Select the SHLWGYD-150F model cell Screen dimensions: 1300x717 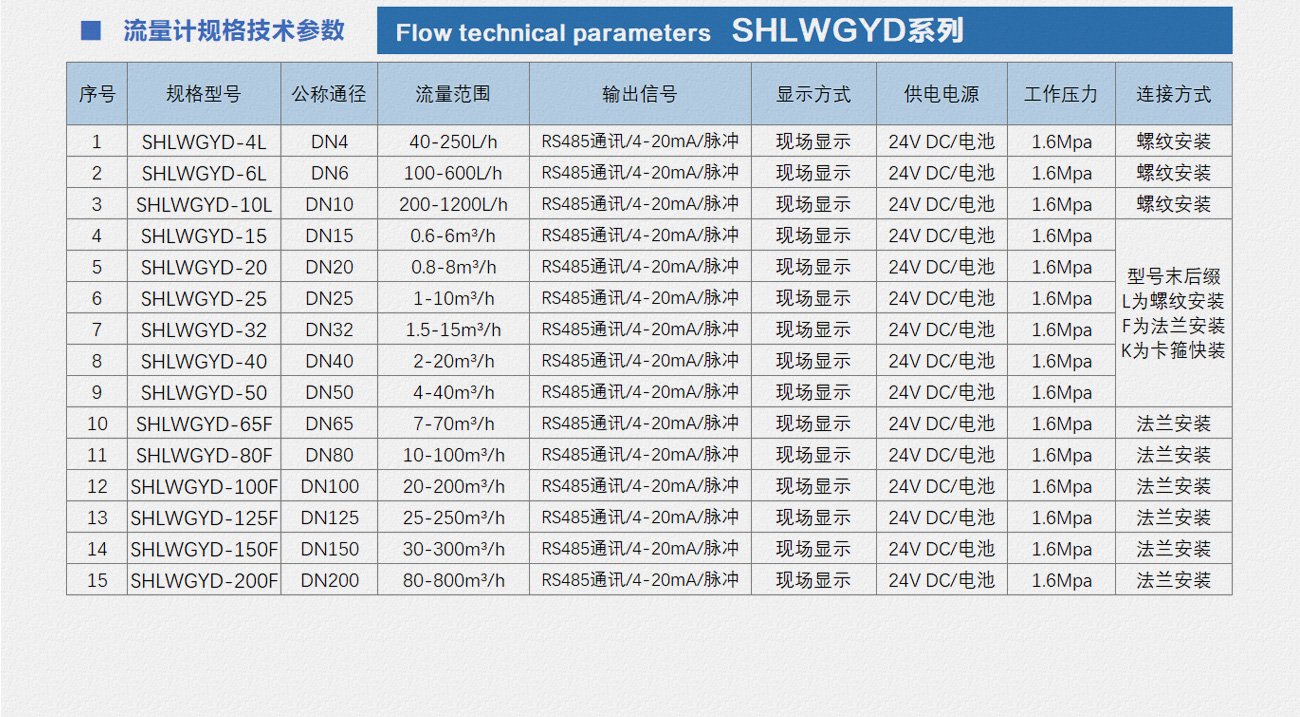click(x=204, y=549)
